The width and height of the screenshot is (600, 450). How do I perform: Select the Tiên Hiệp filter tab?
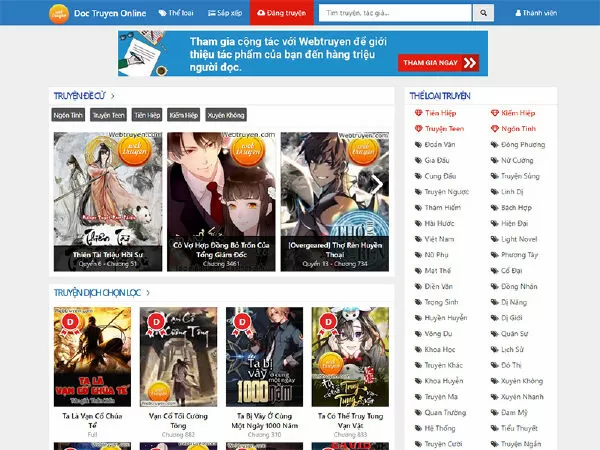147,115
